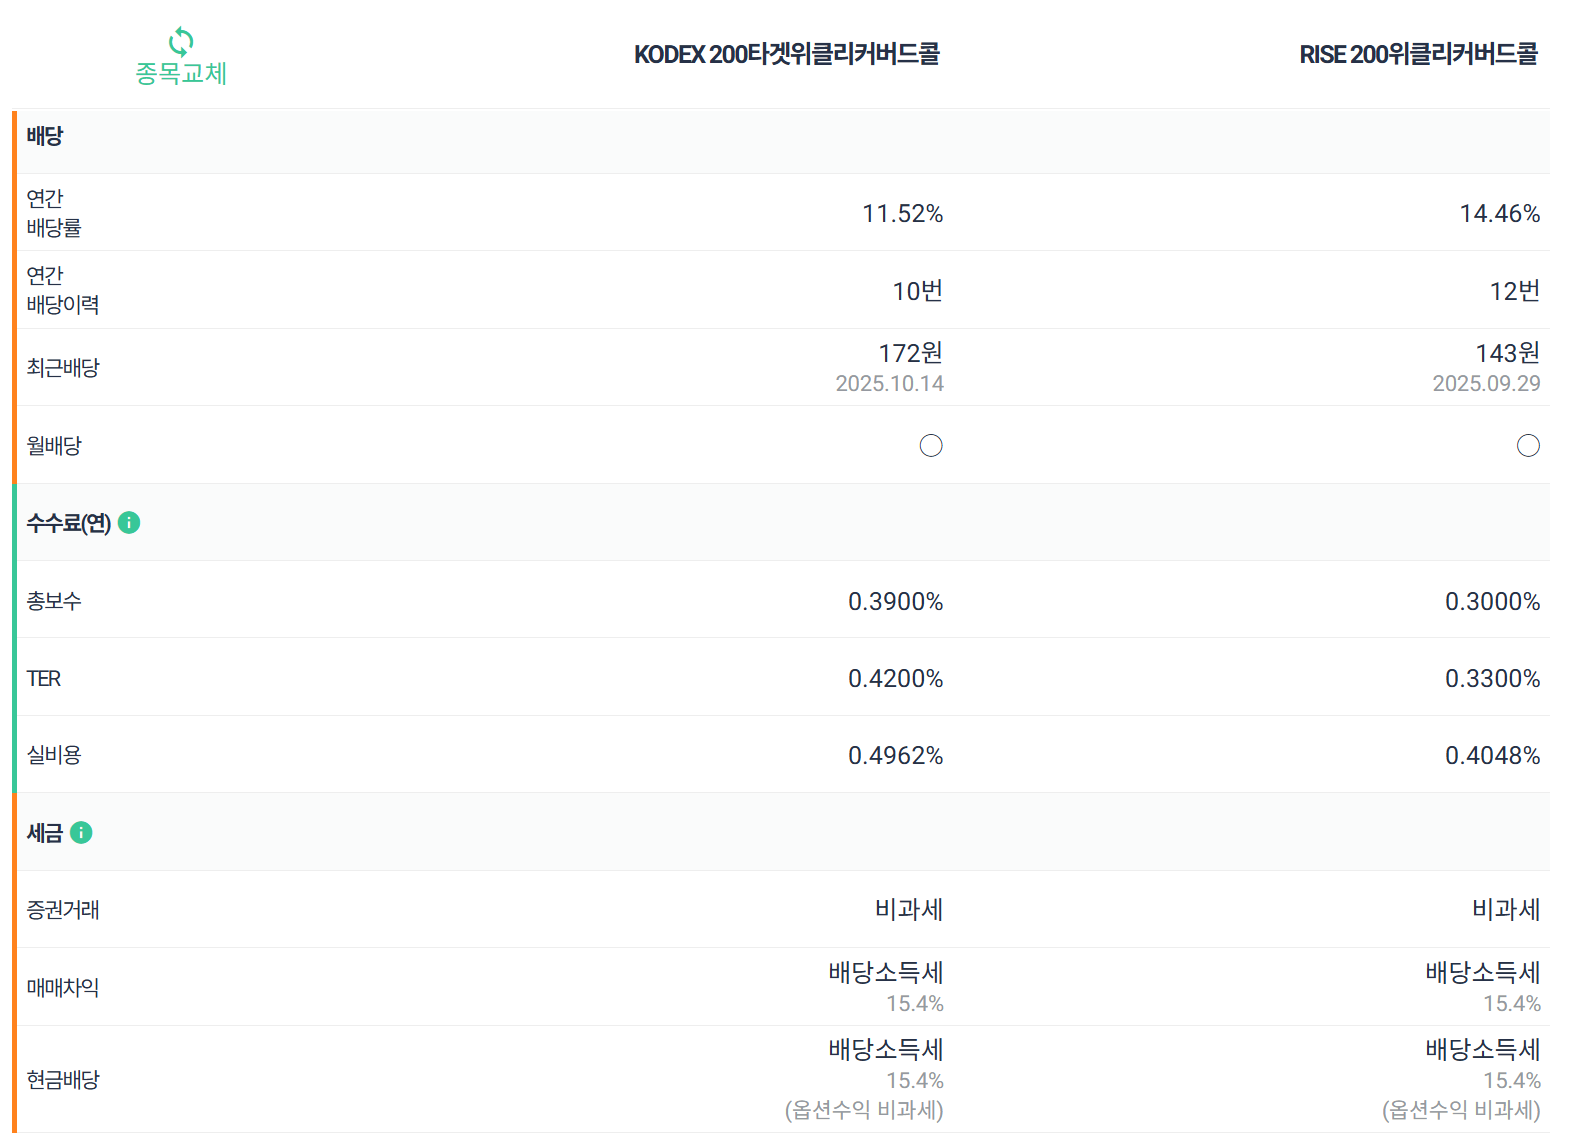Click the 월배당 circle for RISE
The height and width of the screenshot is (1133, 1578).
click(1528, 445)
